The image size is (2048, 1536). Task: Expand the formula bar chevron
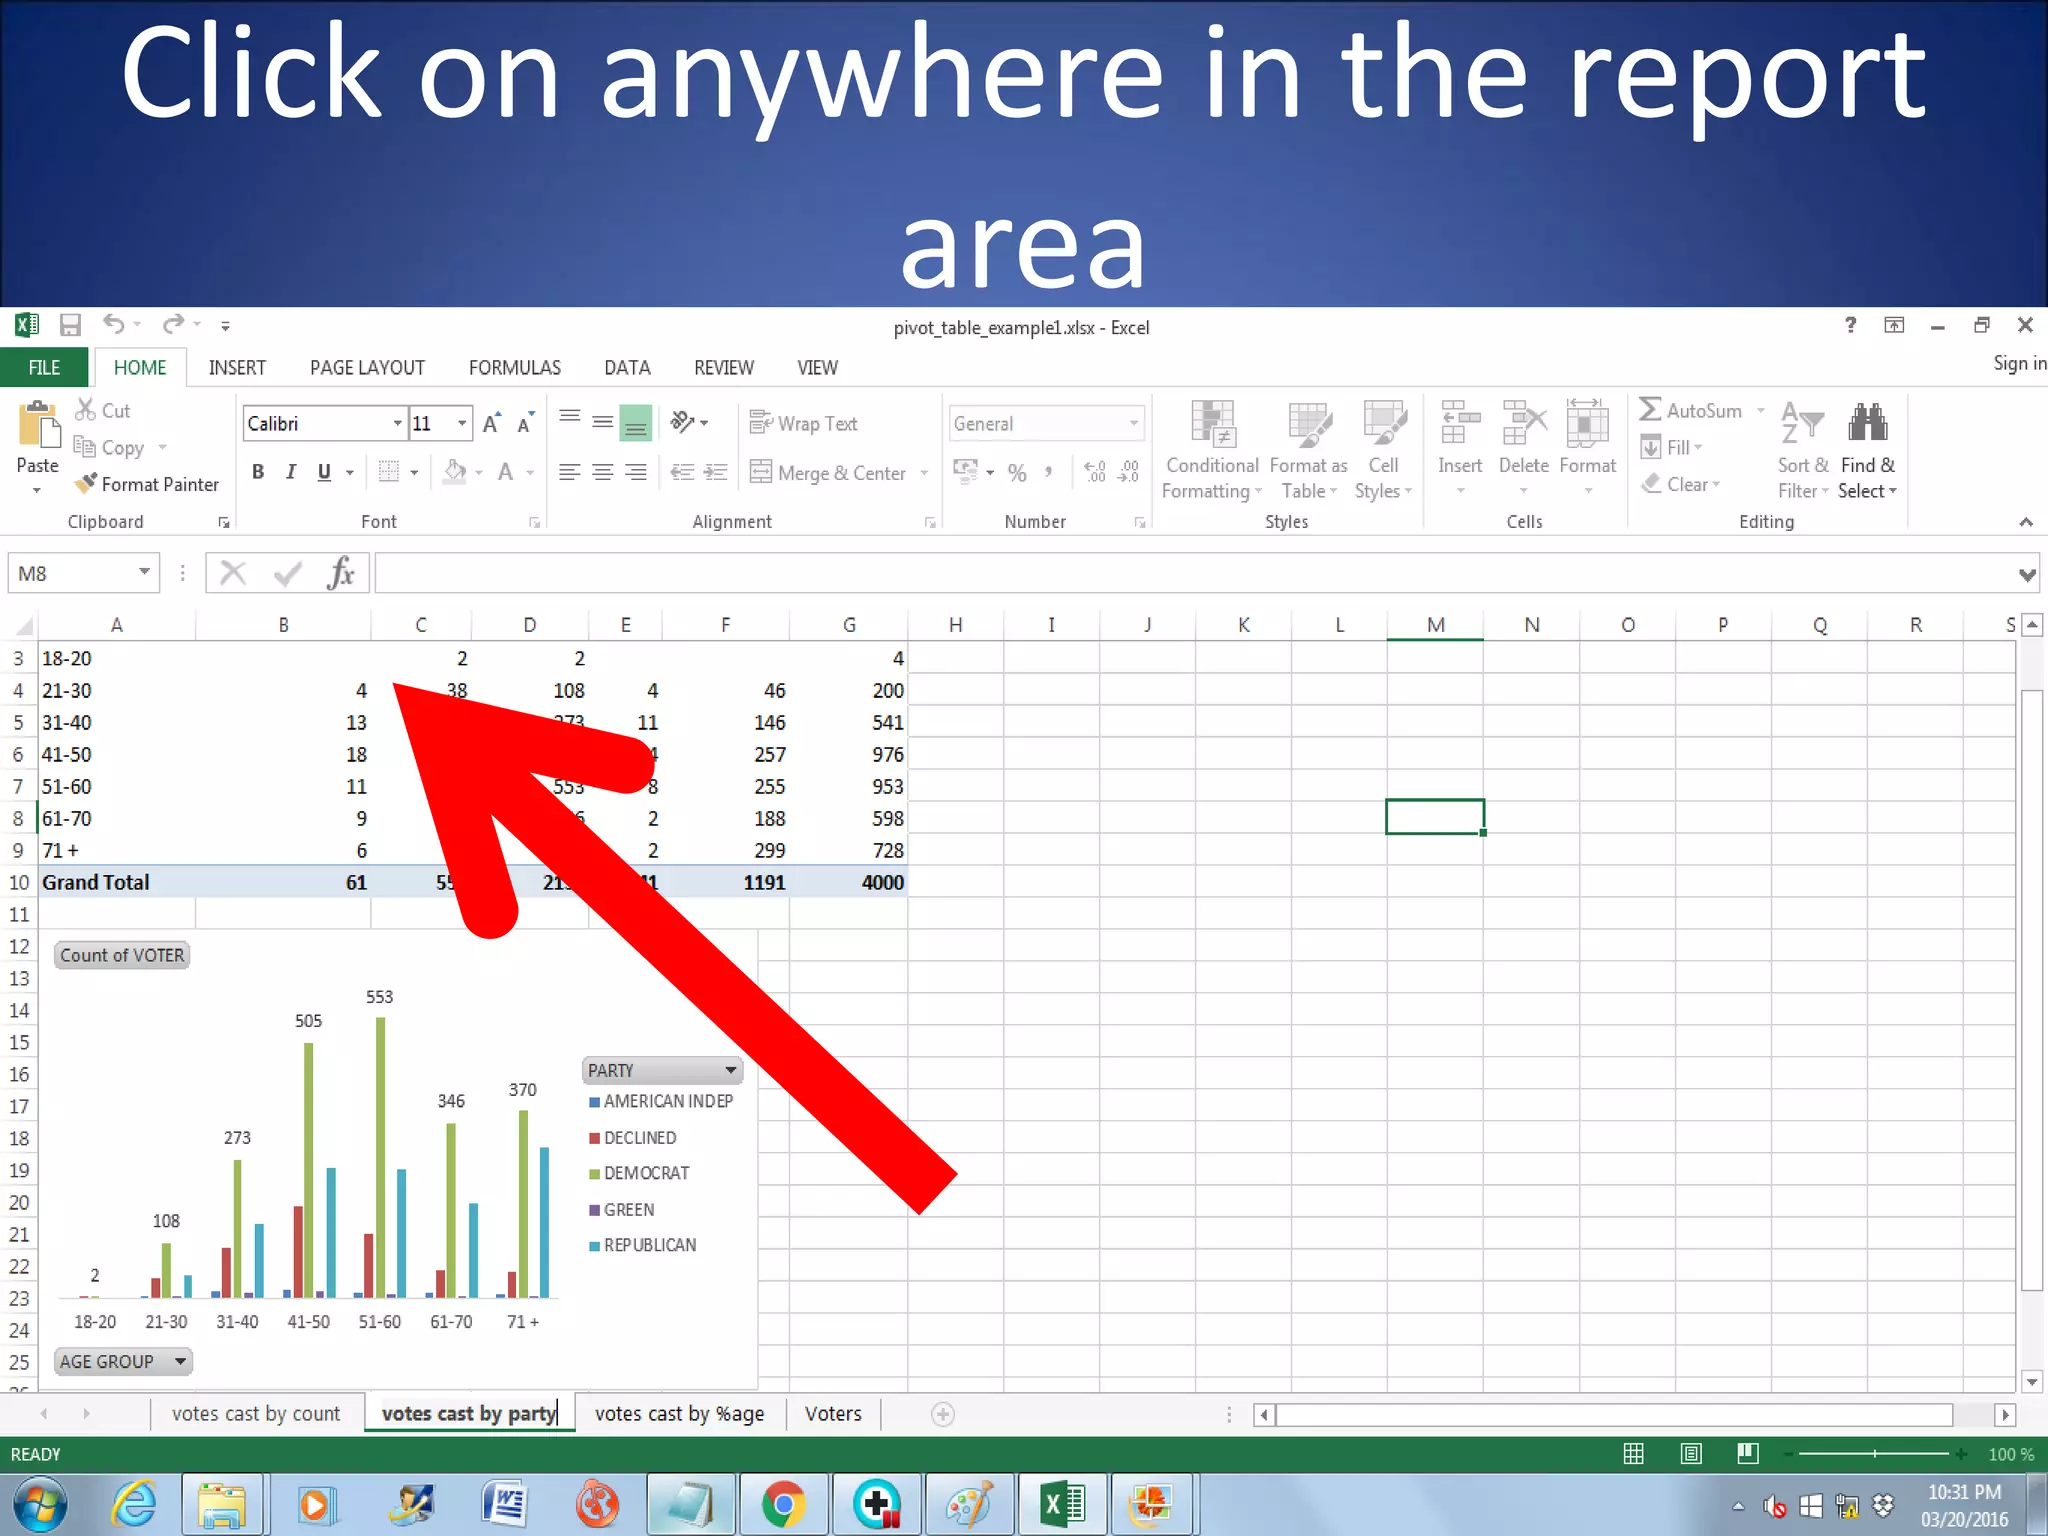2026,575
